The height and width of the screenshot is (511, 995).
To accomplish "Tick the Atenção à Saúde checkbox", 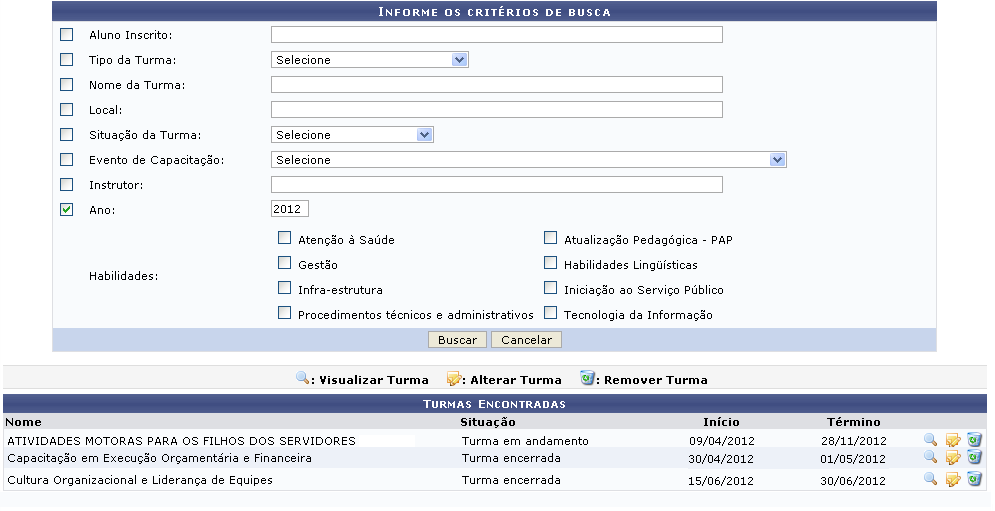I will coord(285,239).
